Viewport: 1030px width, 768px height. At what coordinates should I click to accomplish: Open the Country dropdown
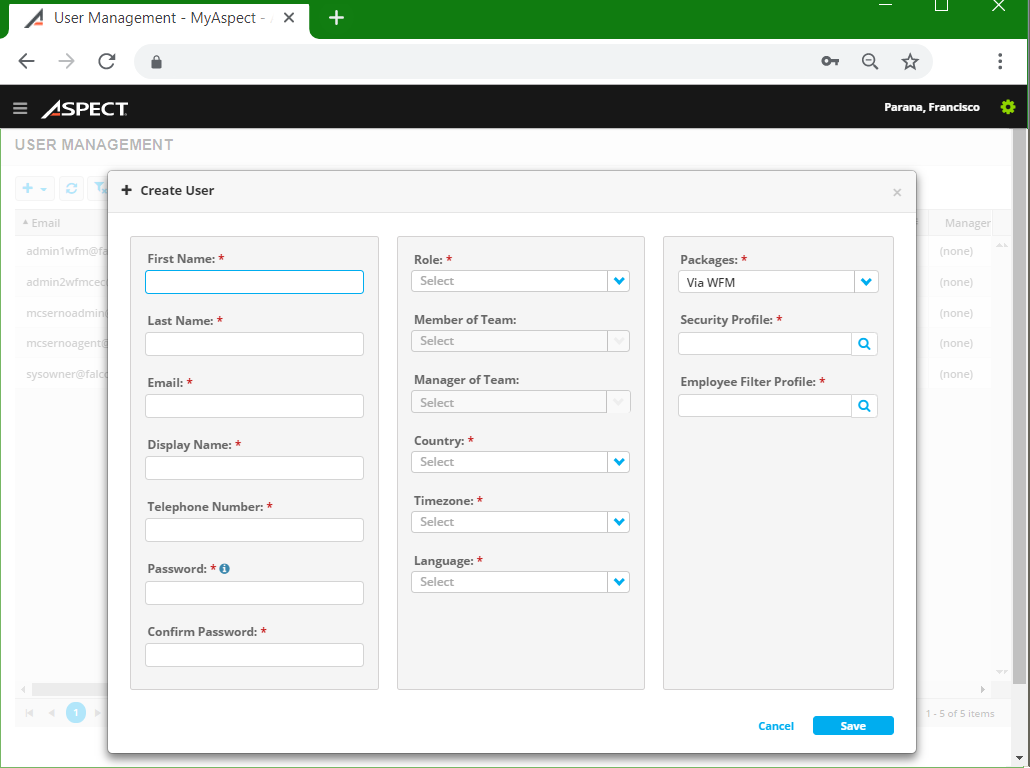point(619,461)
